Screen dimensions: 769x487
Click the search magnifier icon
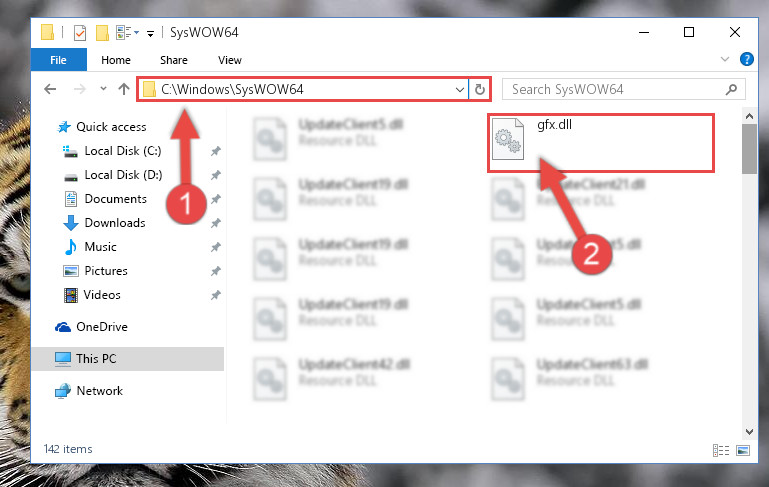tap(731, 89)
